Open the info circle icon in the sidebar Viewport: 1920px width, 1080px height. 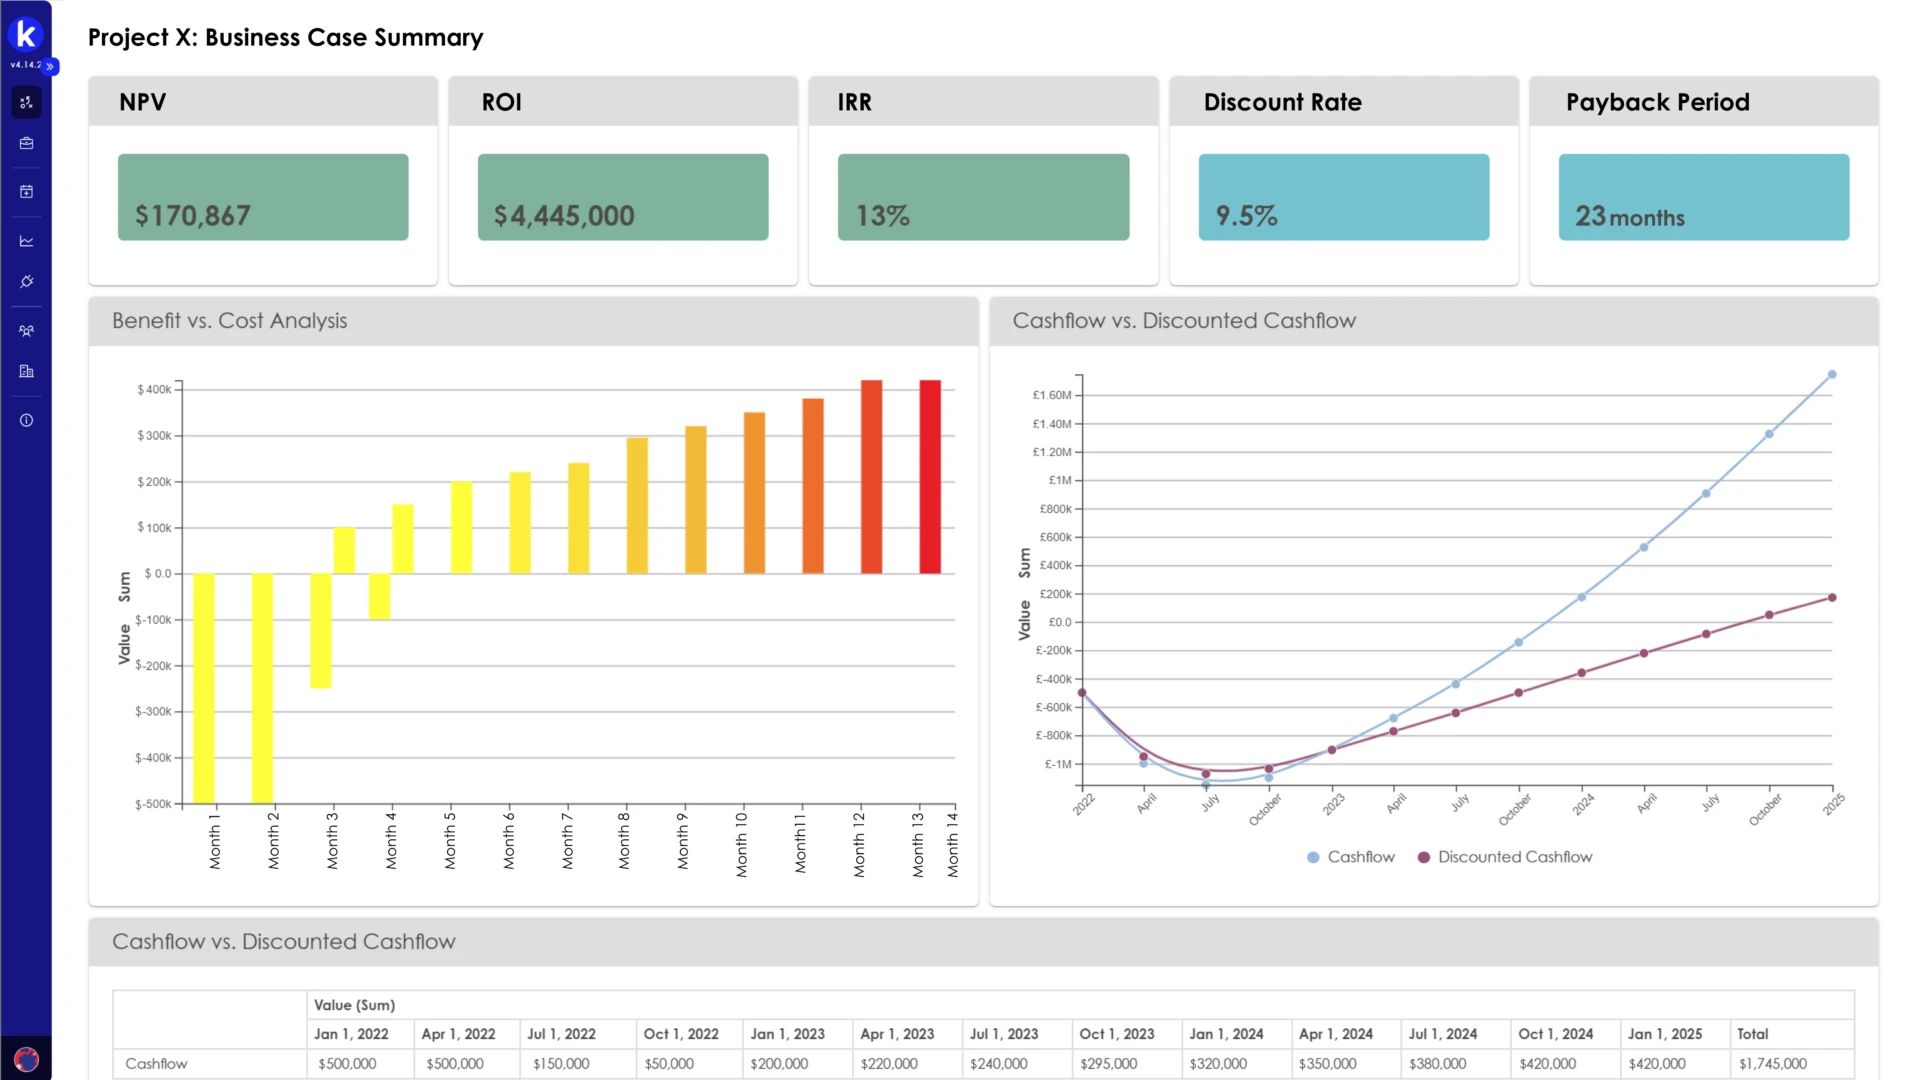26,420
